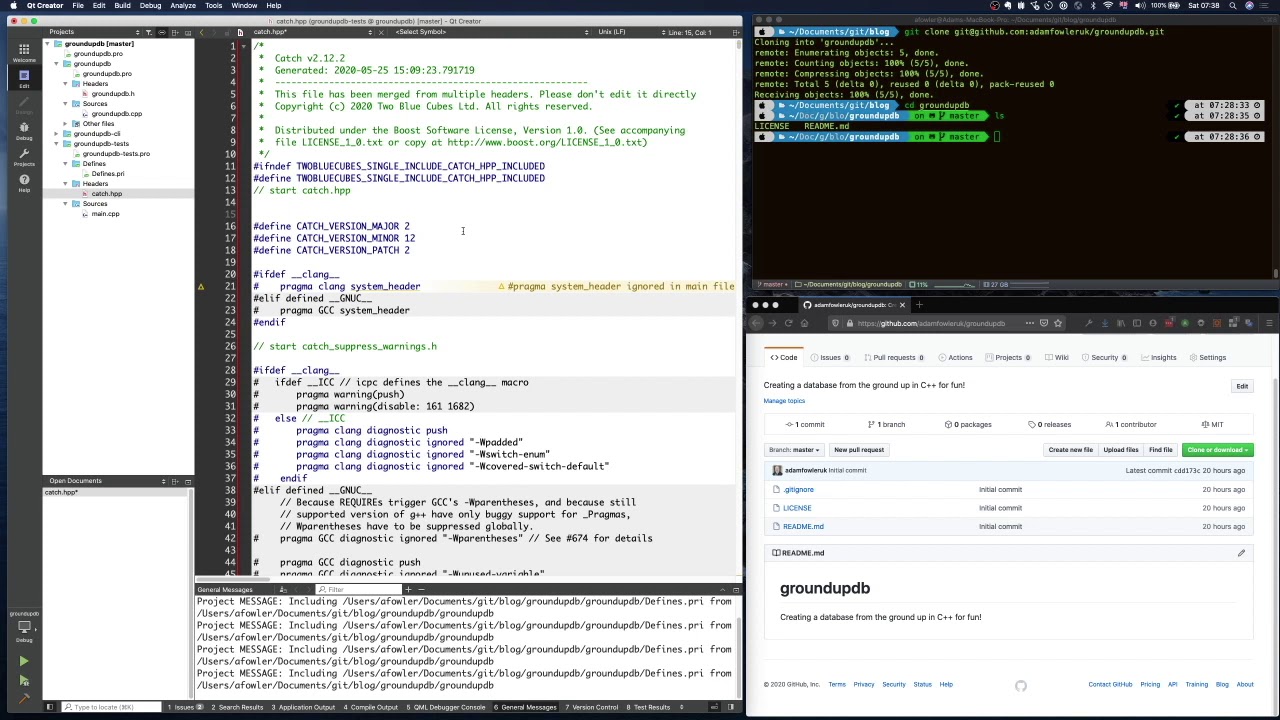Click the 1 commit link
Screen dimensions: 1280x720
(x=806, y=425)
